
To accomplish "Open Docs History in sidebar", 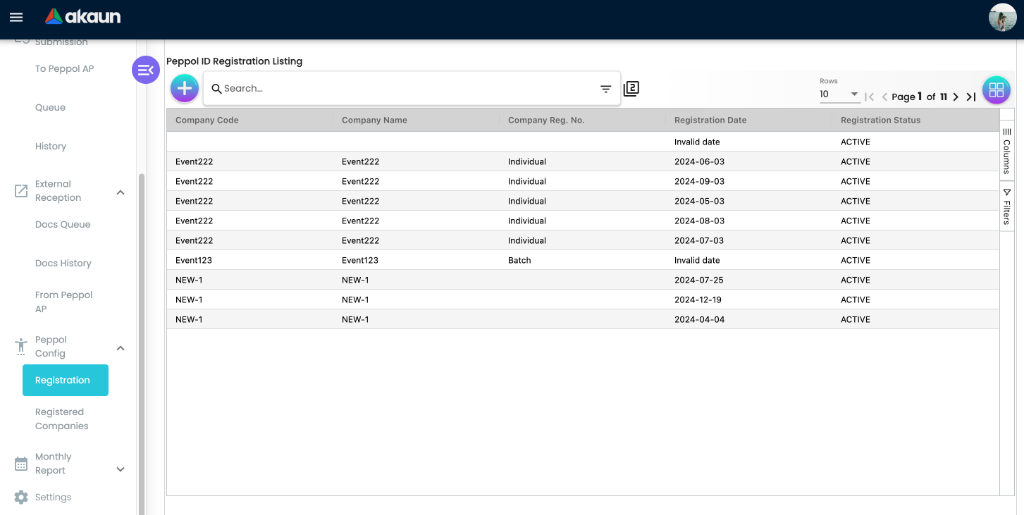I will (63, 263).
